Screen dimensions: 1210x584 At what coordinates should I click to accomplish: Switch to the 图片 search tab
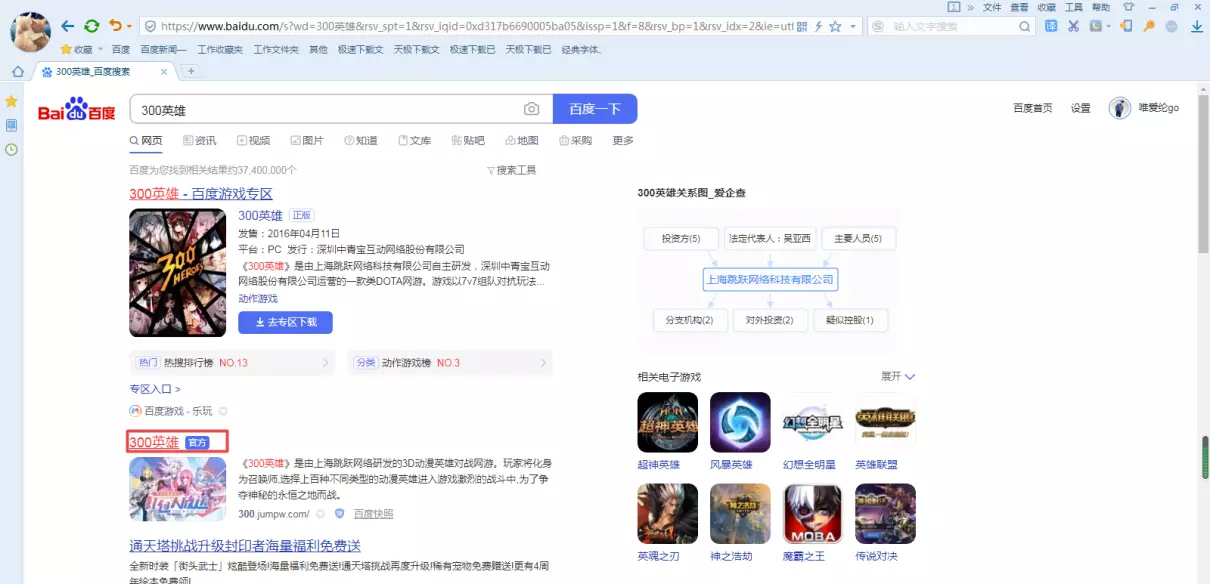(308, 140)
